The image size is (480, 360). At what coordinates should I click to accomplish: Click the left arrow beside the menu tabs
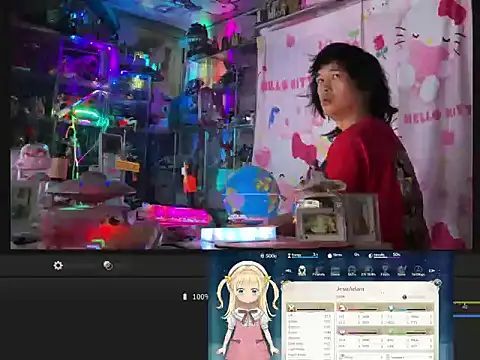(289, 271)
